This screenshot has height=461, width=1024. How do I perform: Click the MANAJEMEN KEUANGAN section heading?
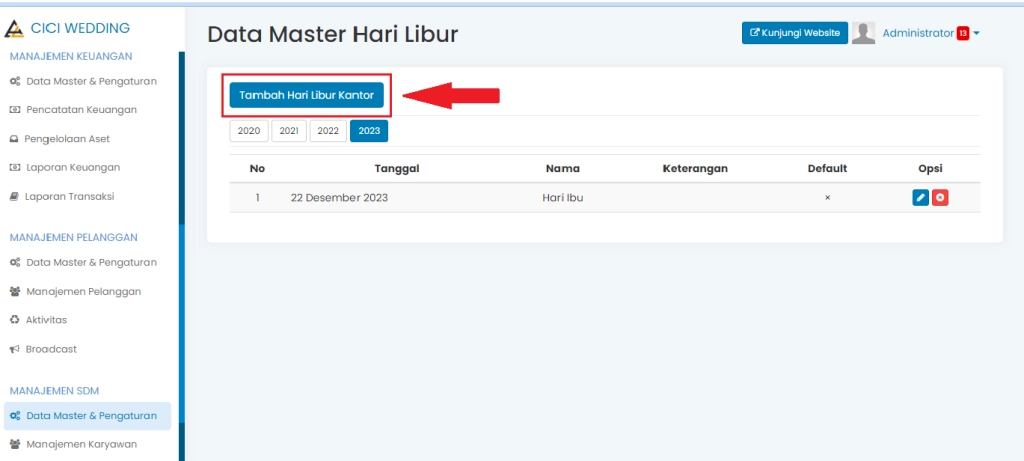(71, 57)
